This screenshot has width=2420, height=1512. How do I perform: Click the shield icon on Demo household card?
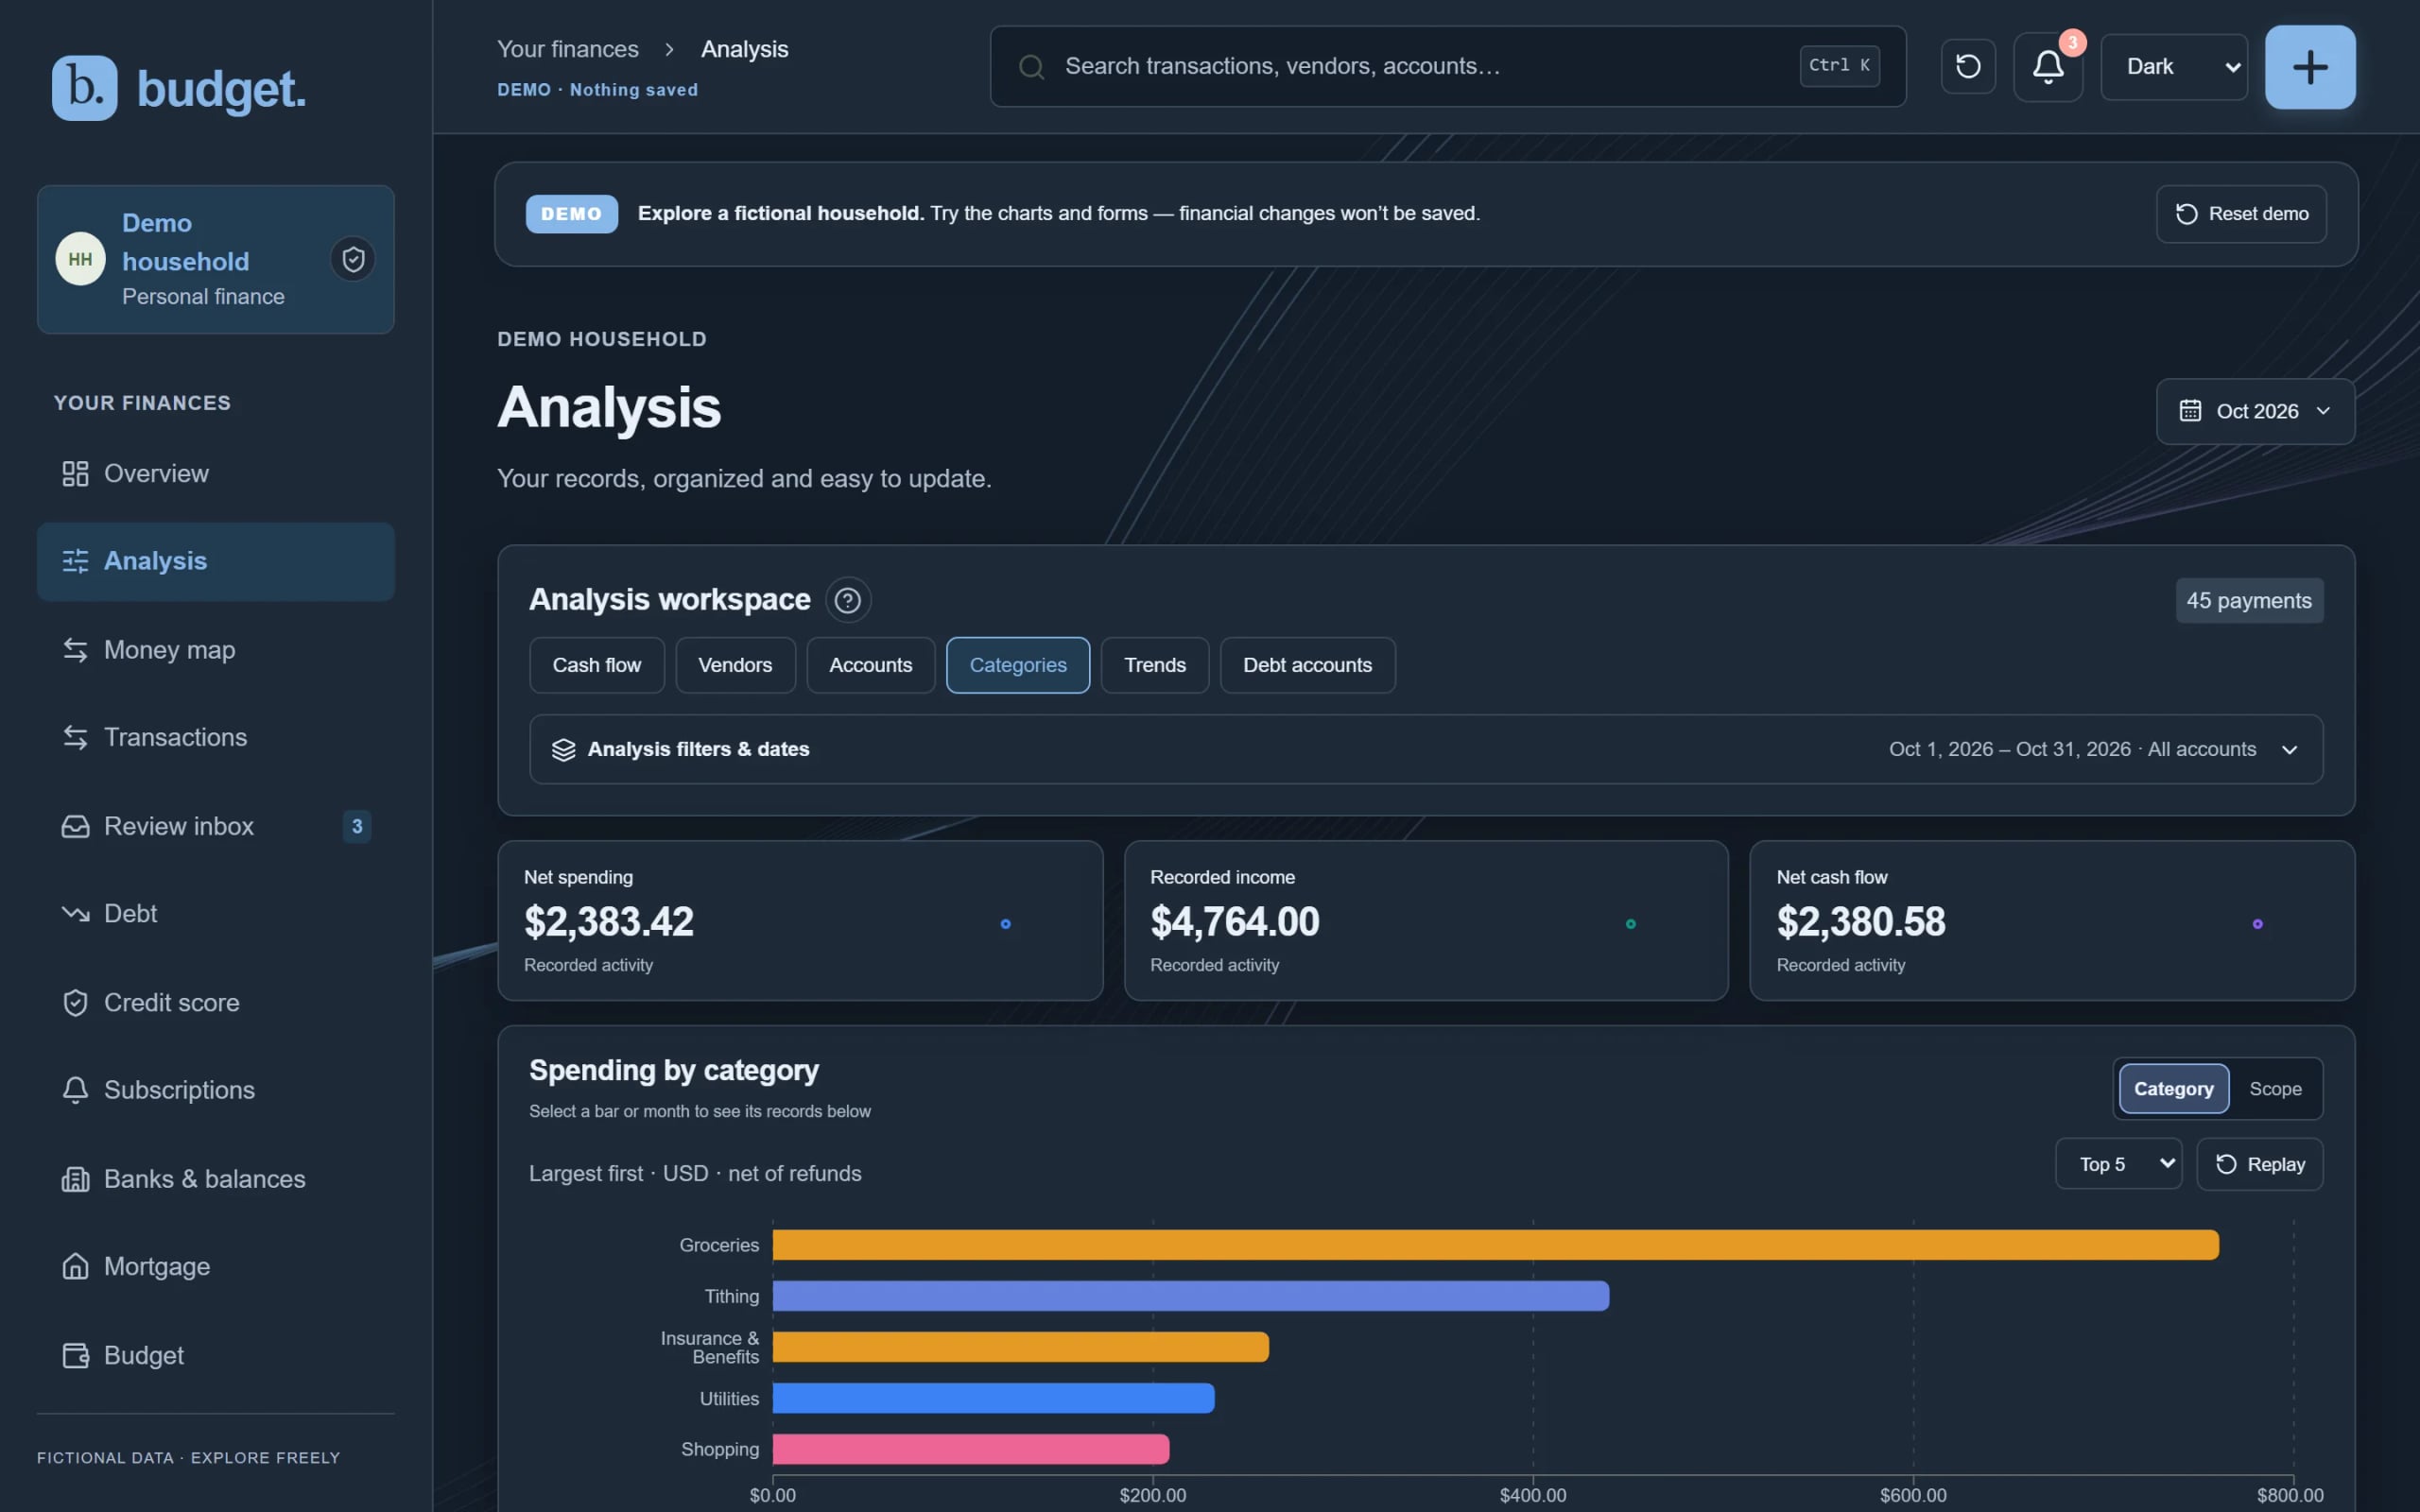click(x=353, y=260)
